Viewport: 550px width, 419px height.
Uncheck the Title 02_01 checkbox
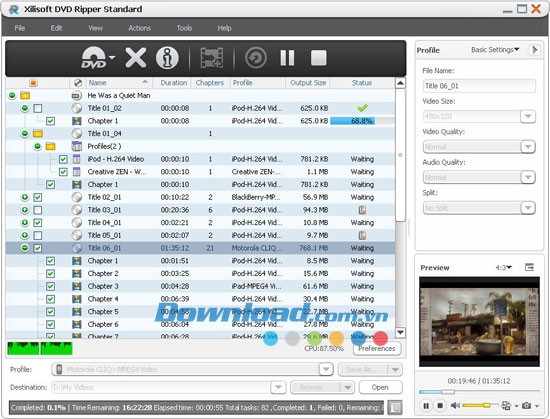pyautogui.click(x=38, y=197)
